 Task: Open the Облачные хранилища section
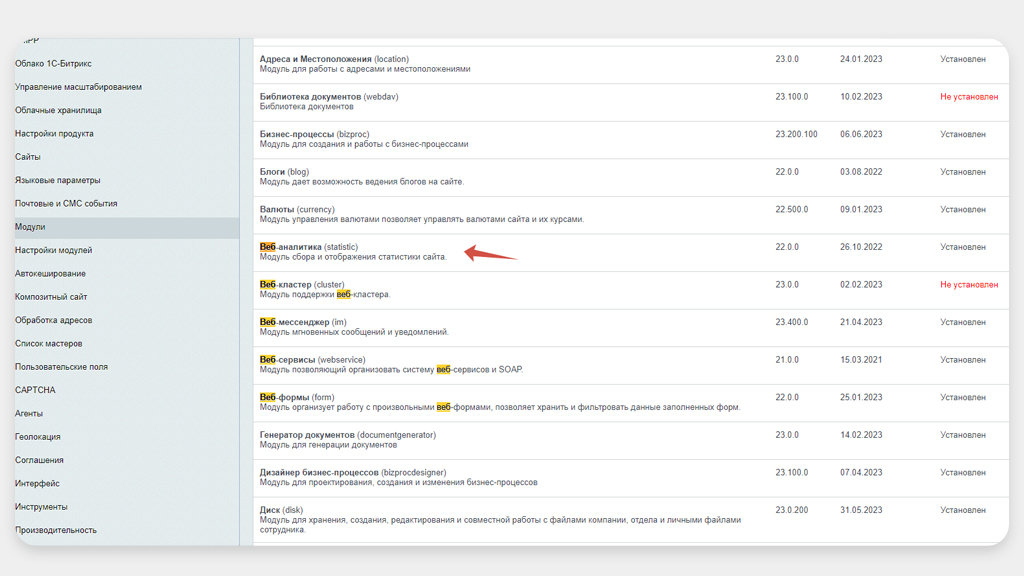58,110
